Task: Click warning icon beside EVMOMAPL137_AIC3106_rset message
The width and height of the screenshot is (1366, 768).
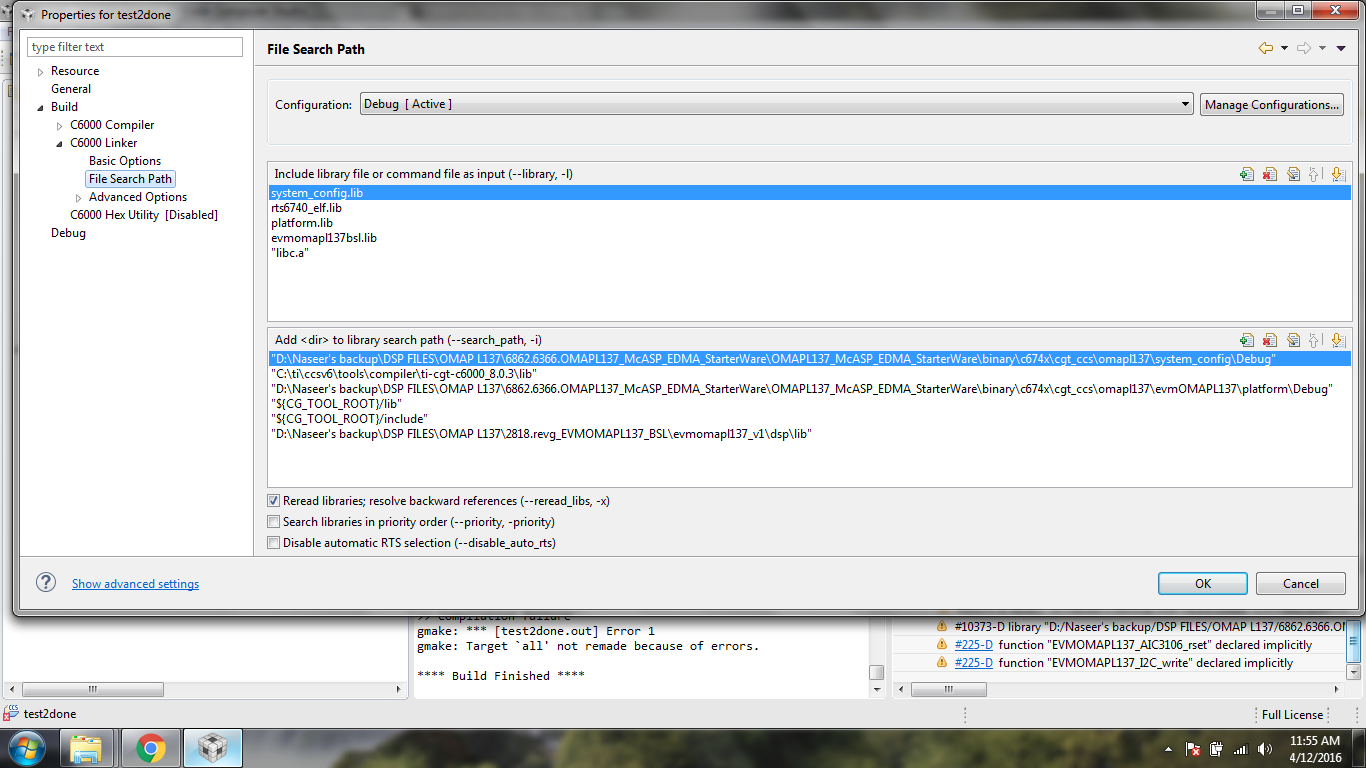Action: 941,645
